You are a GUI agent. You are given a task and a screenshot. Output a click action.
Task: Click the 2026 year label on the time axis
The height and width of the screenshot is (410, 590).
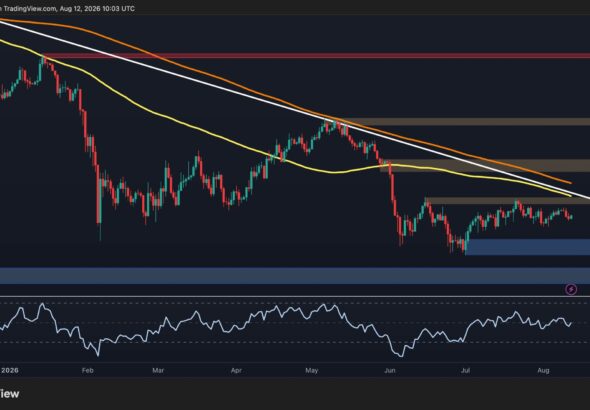[x=9, y=371]
